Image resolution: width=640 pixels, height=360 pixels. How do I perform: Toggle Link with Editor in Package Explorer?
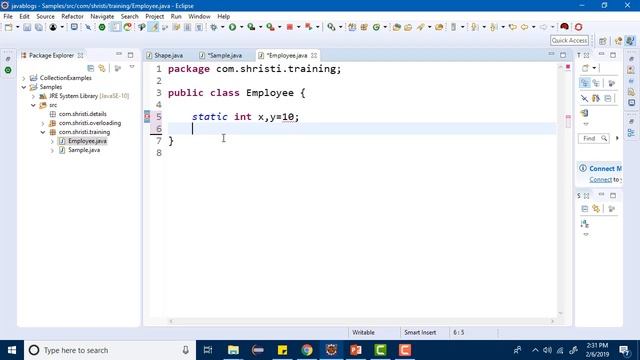[x=102, y=68]
